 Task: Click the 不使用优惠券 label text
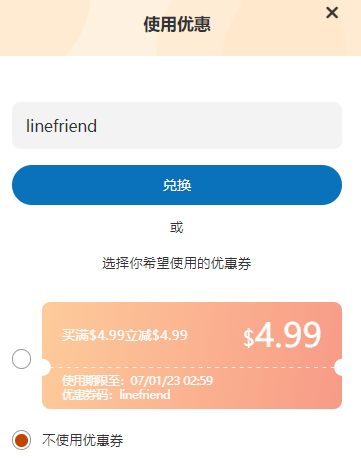82,440
